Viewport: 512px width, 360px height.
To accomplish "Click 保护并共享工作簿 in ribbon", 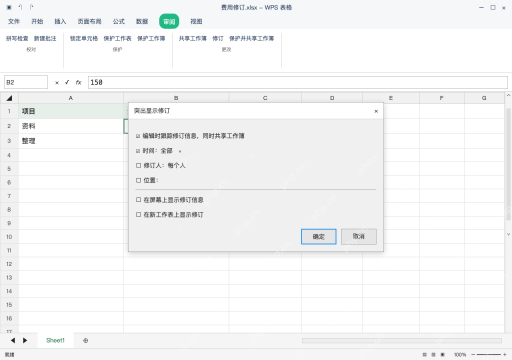I will (252, 39).
